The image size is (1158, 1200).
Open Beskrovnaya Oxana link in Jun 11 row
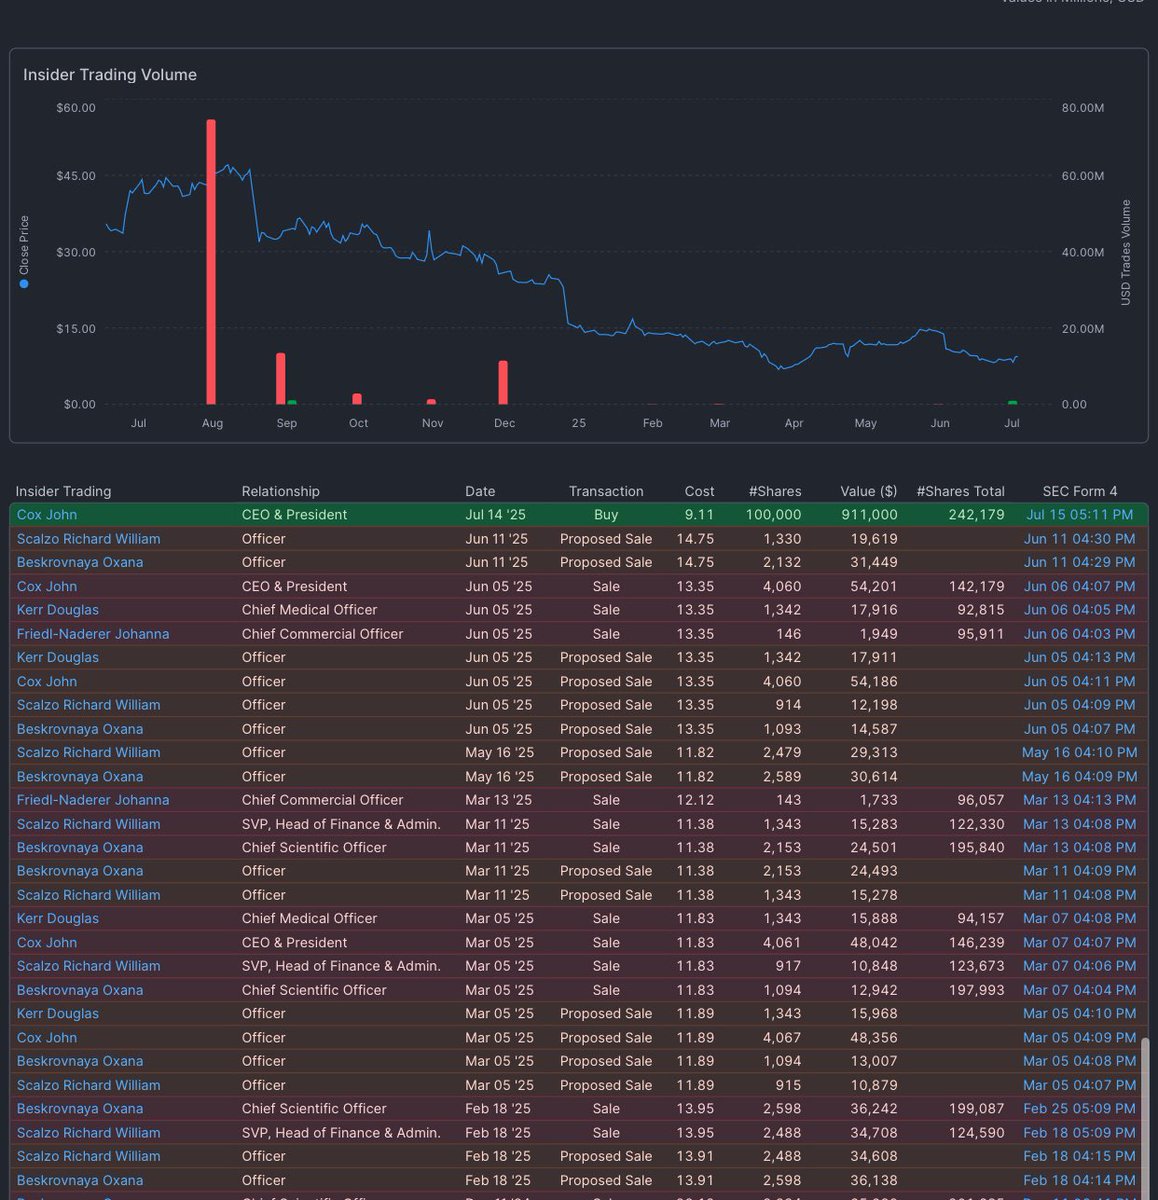80,562
